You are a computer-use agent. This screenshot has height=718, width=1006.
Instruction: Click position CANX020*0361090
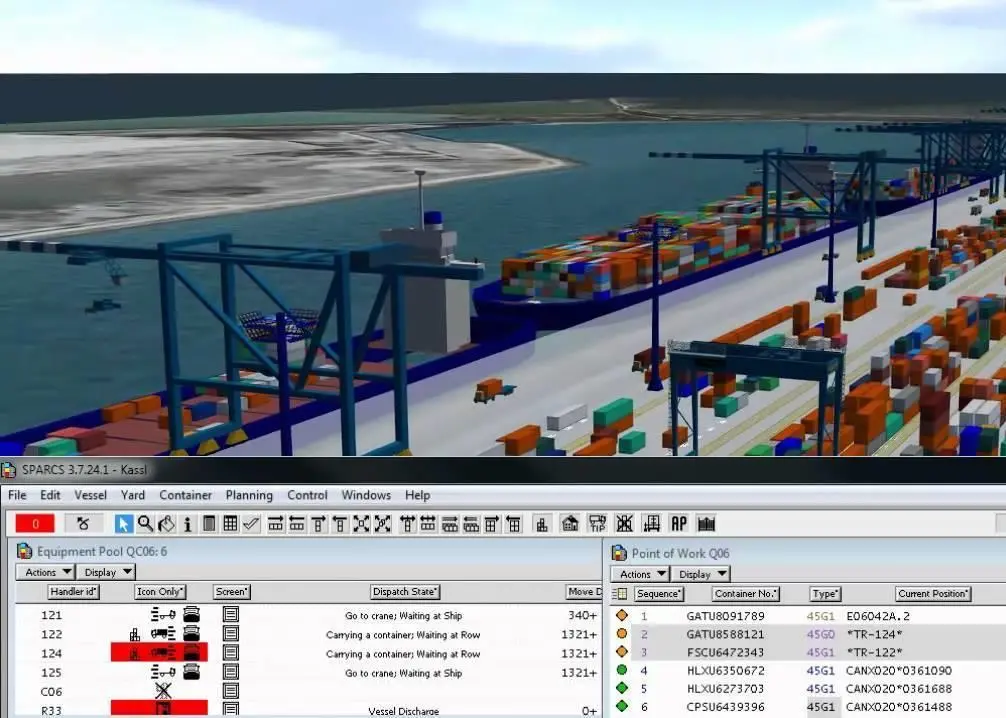click(899, 671)
